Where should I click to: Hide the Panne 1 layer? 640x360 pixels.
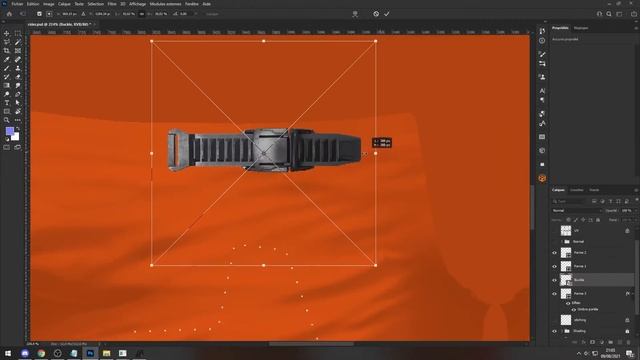pyautogui.click(x=554, y=266)
